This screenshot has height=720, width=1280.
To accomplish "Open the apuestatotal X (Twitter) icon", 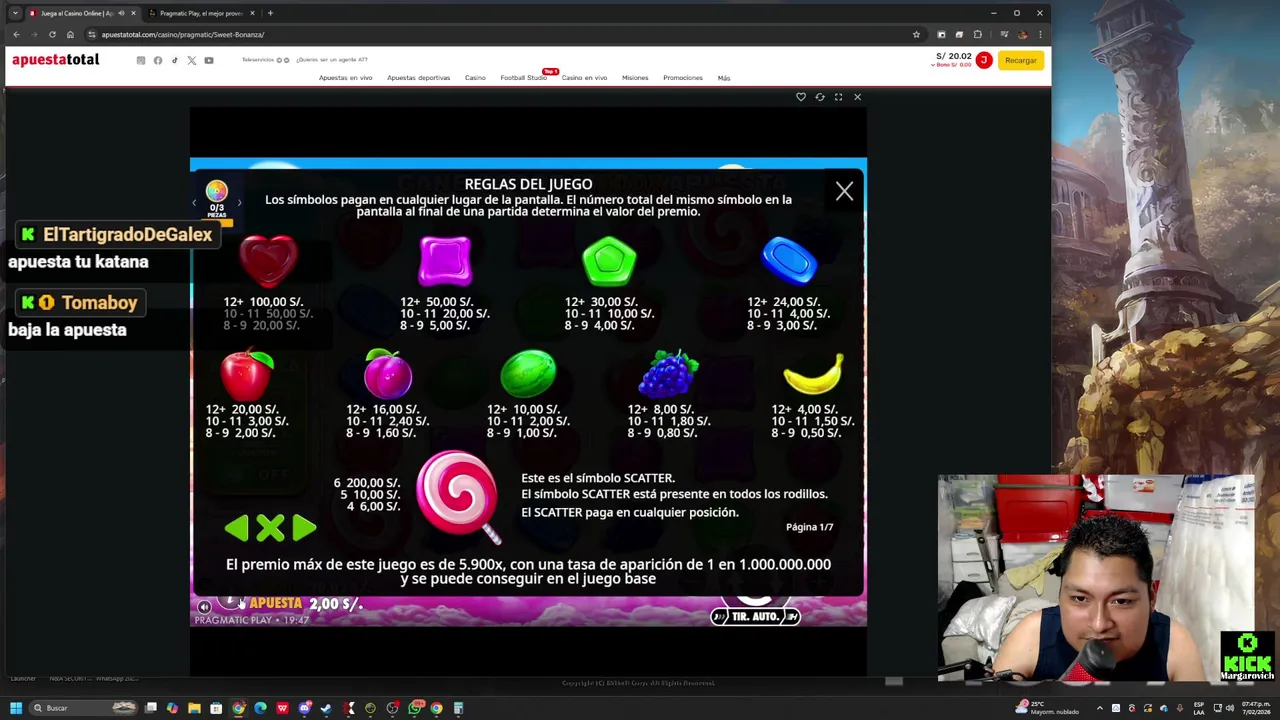I will [192, 61].
